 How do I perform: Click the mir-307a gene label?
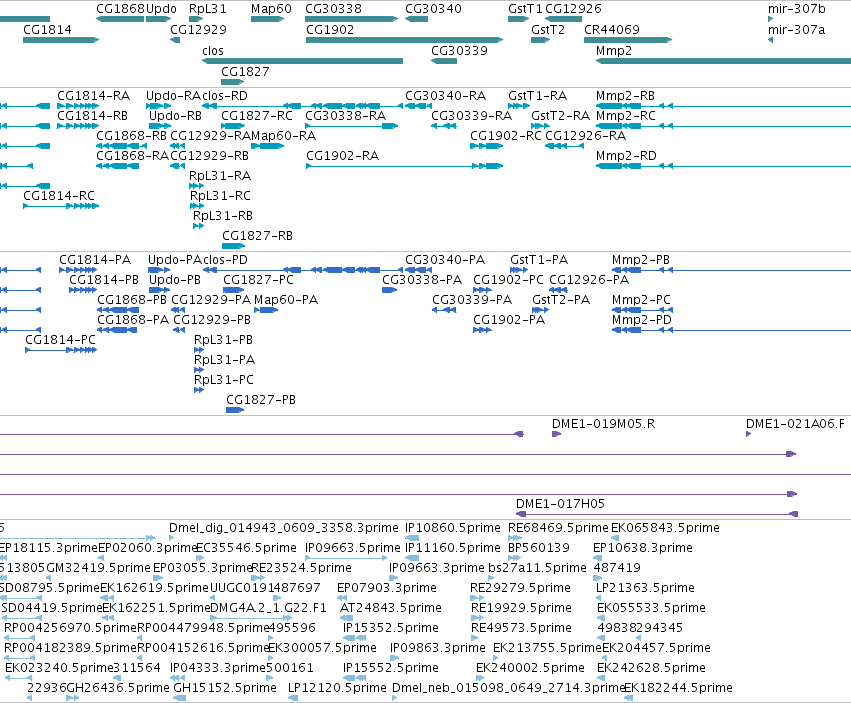tap(796, 29)
